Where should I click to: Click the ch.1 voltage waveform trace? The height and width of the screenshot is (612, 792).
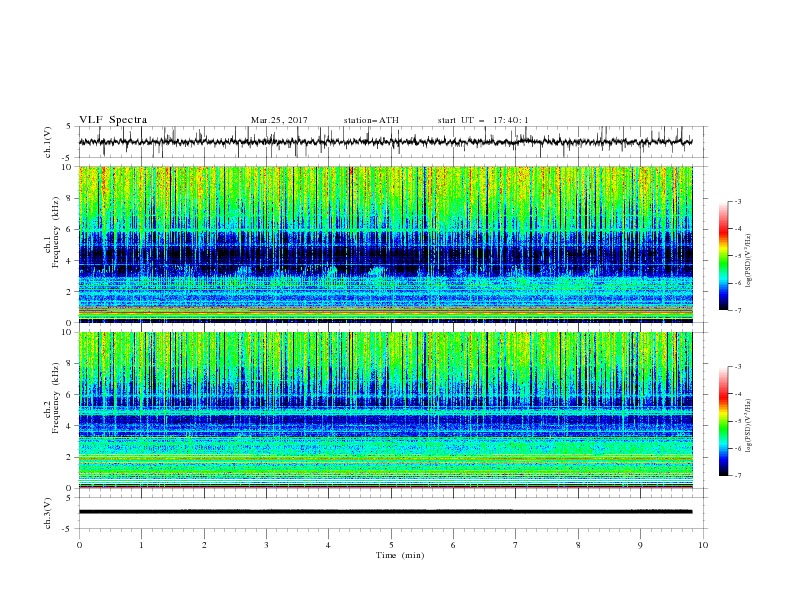click(x=385, y=142)
